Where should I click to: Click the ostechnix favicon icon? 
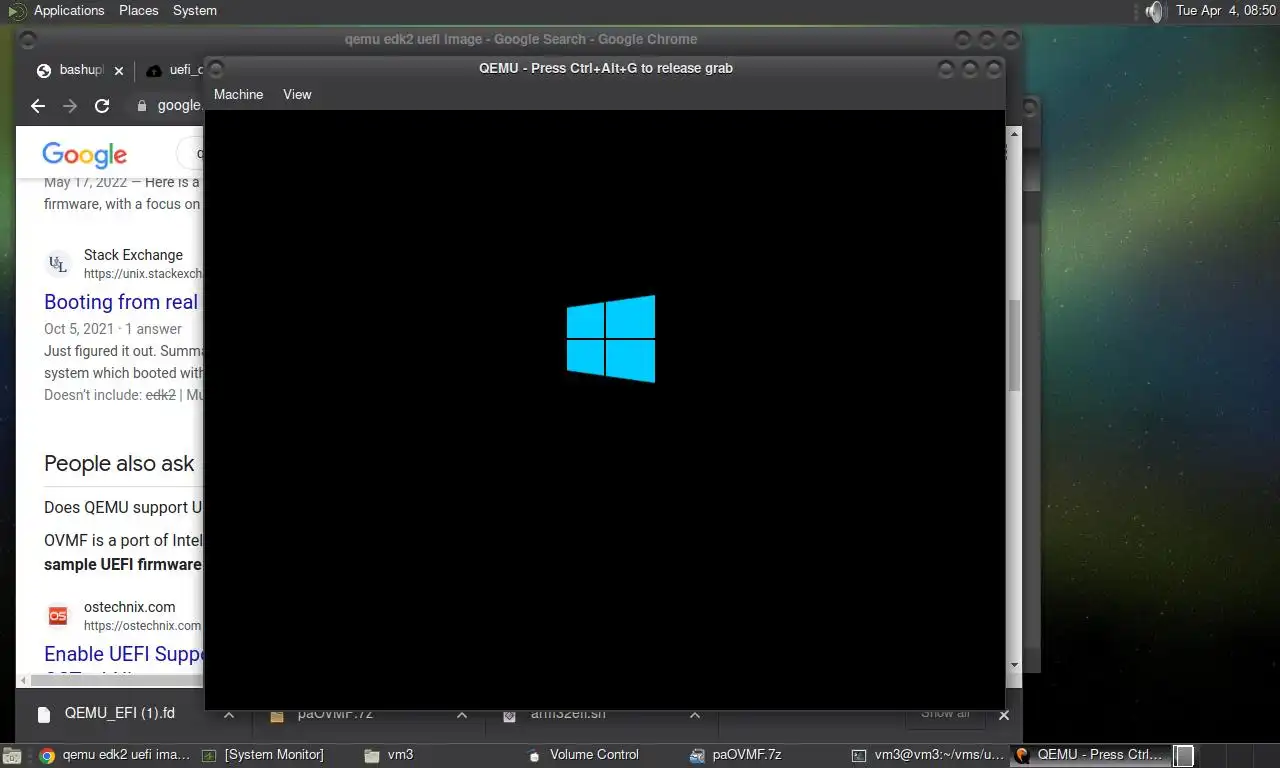(x=58, y=616)
